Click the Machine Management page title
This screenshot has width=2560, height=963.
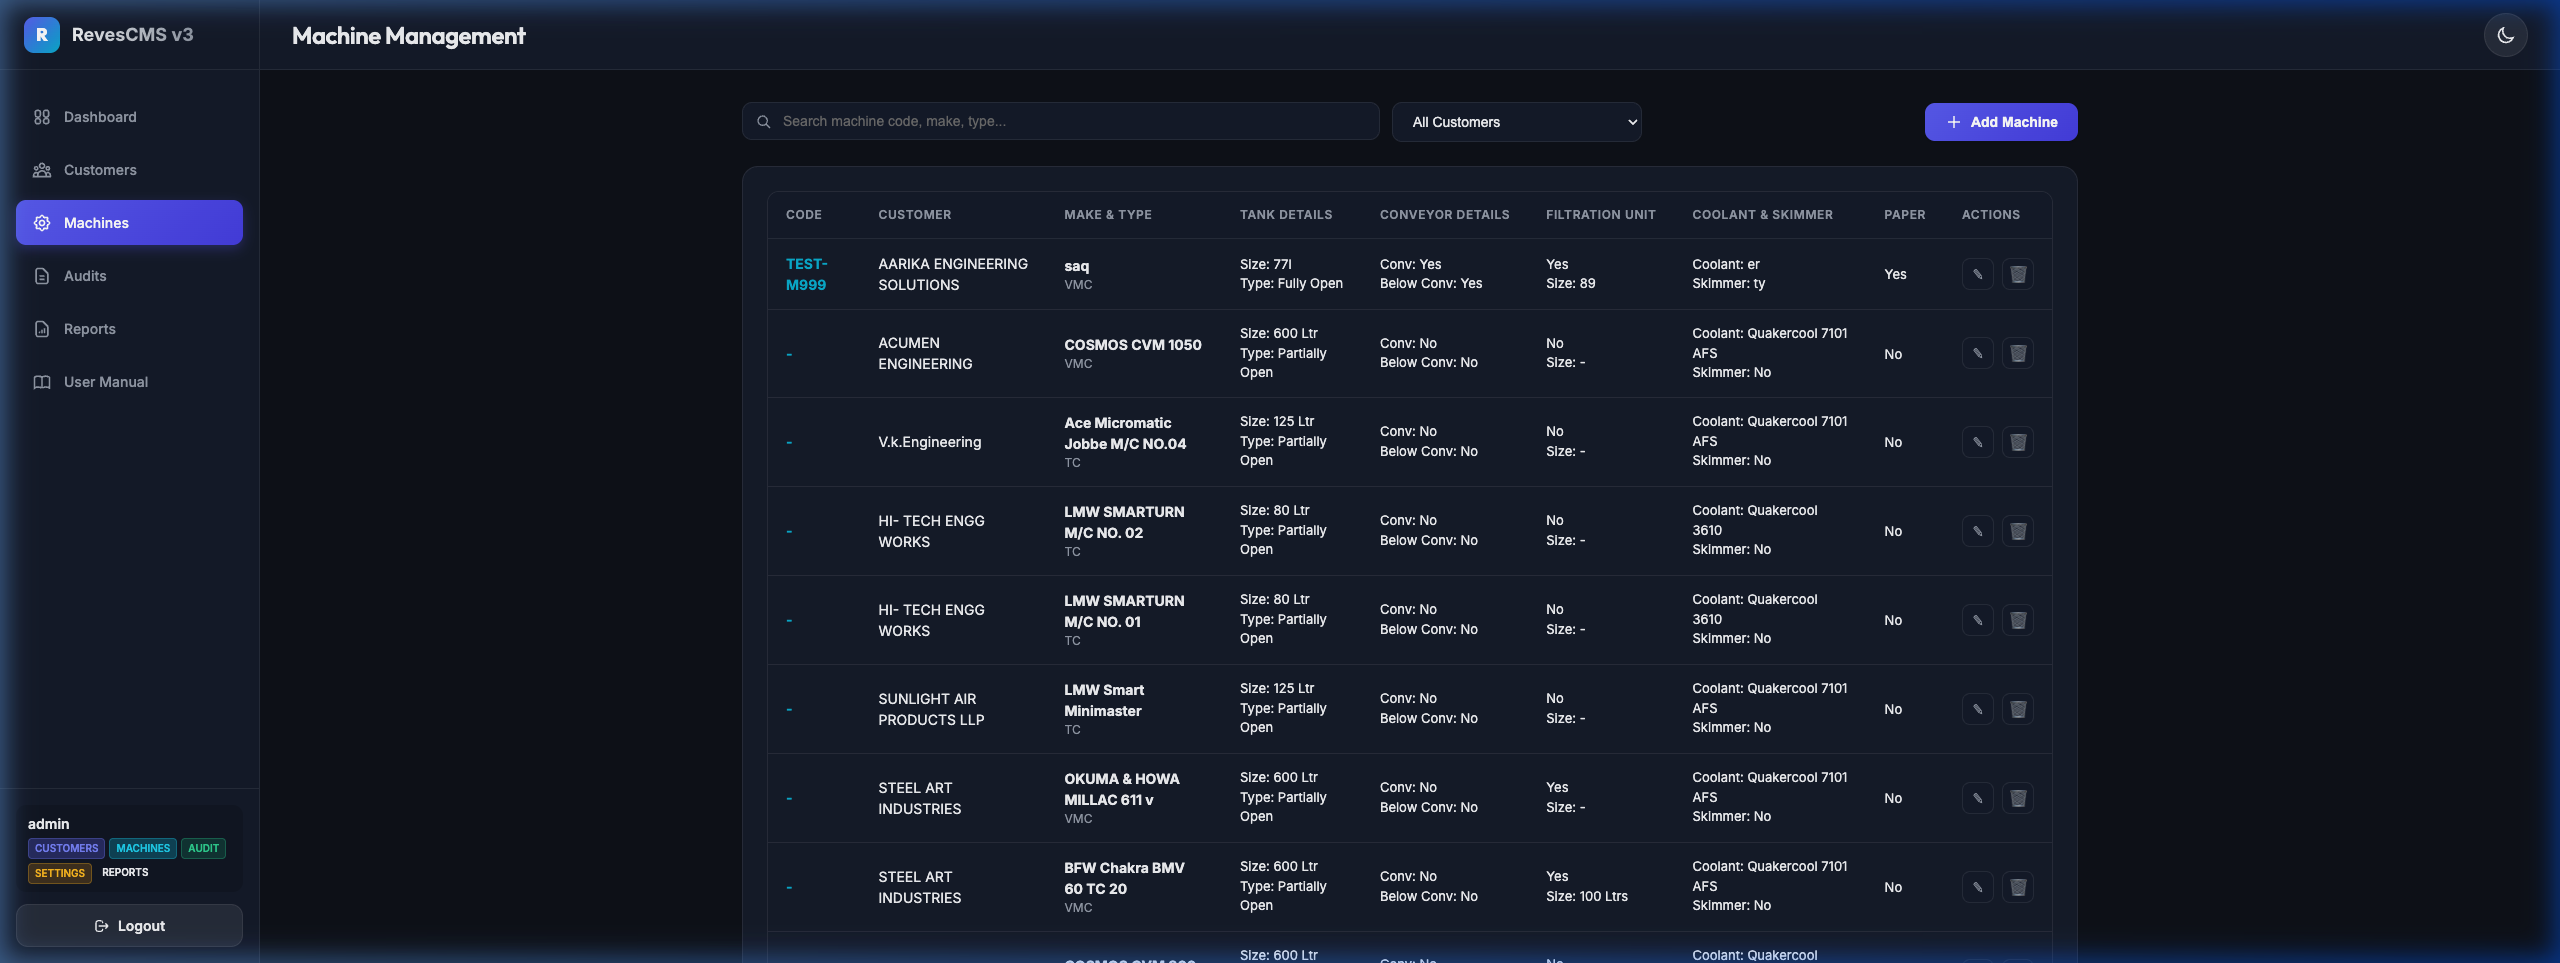[408, 36]
